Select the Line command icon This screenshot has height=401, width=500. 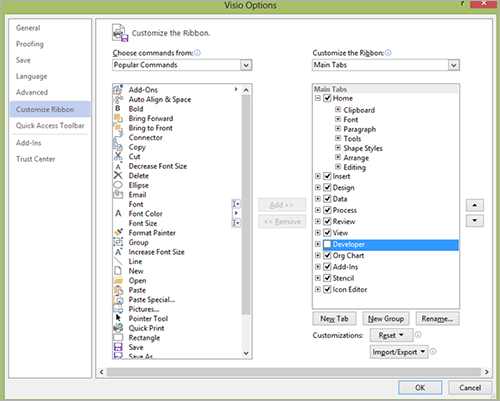tap(118, 261)
